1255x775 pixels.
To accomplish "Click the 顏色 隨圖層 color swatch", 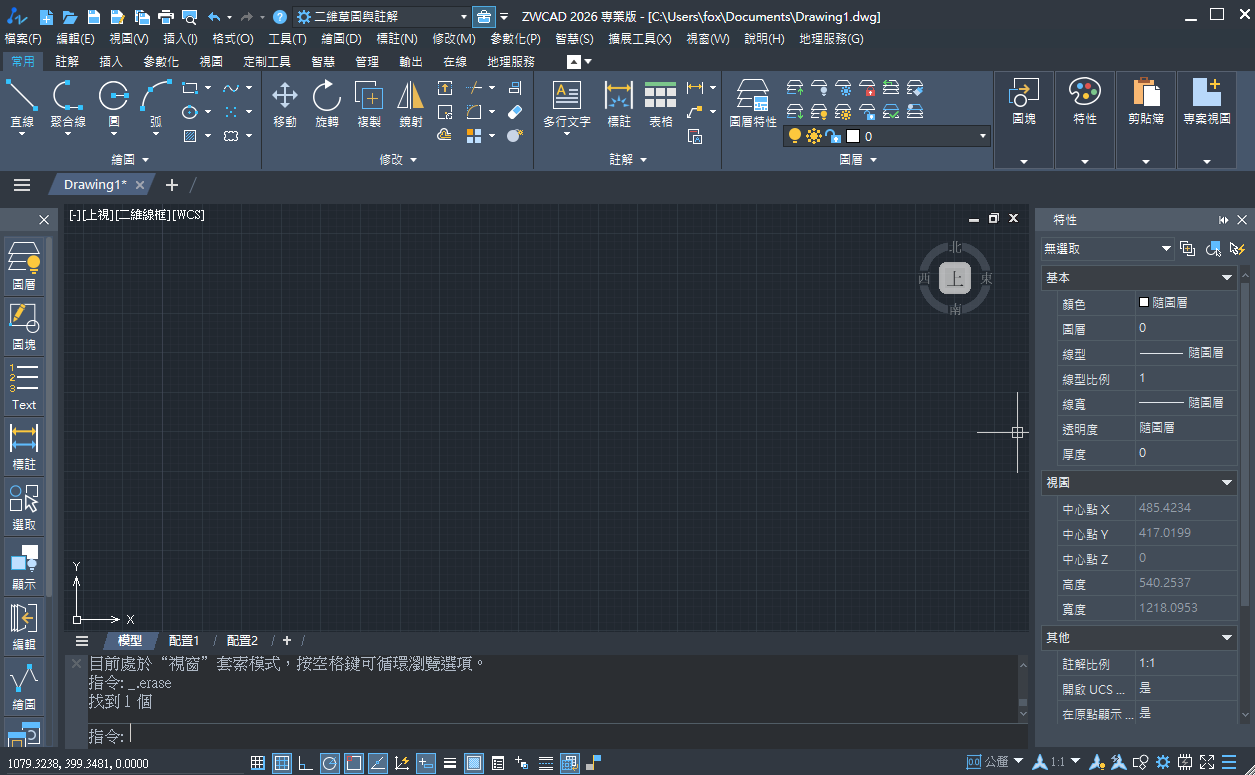I will tap(1144, 302).
